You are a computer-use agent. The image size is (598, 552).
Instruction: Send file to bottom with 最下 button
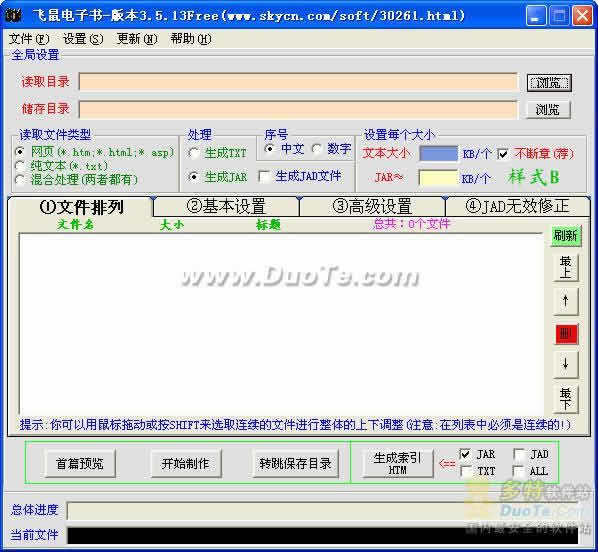pos(566,399)
